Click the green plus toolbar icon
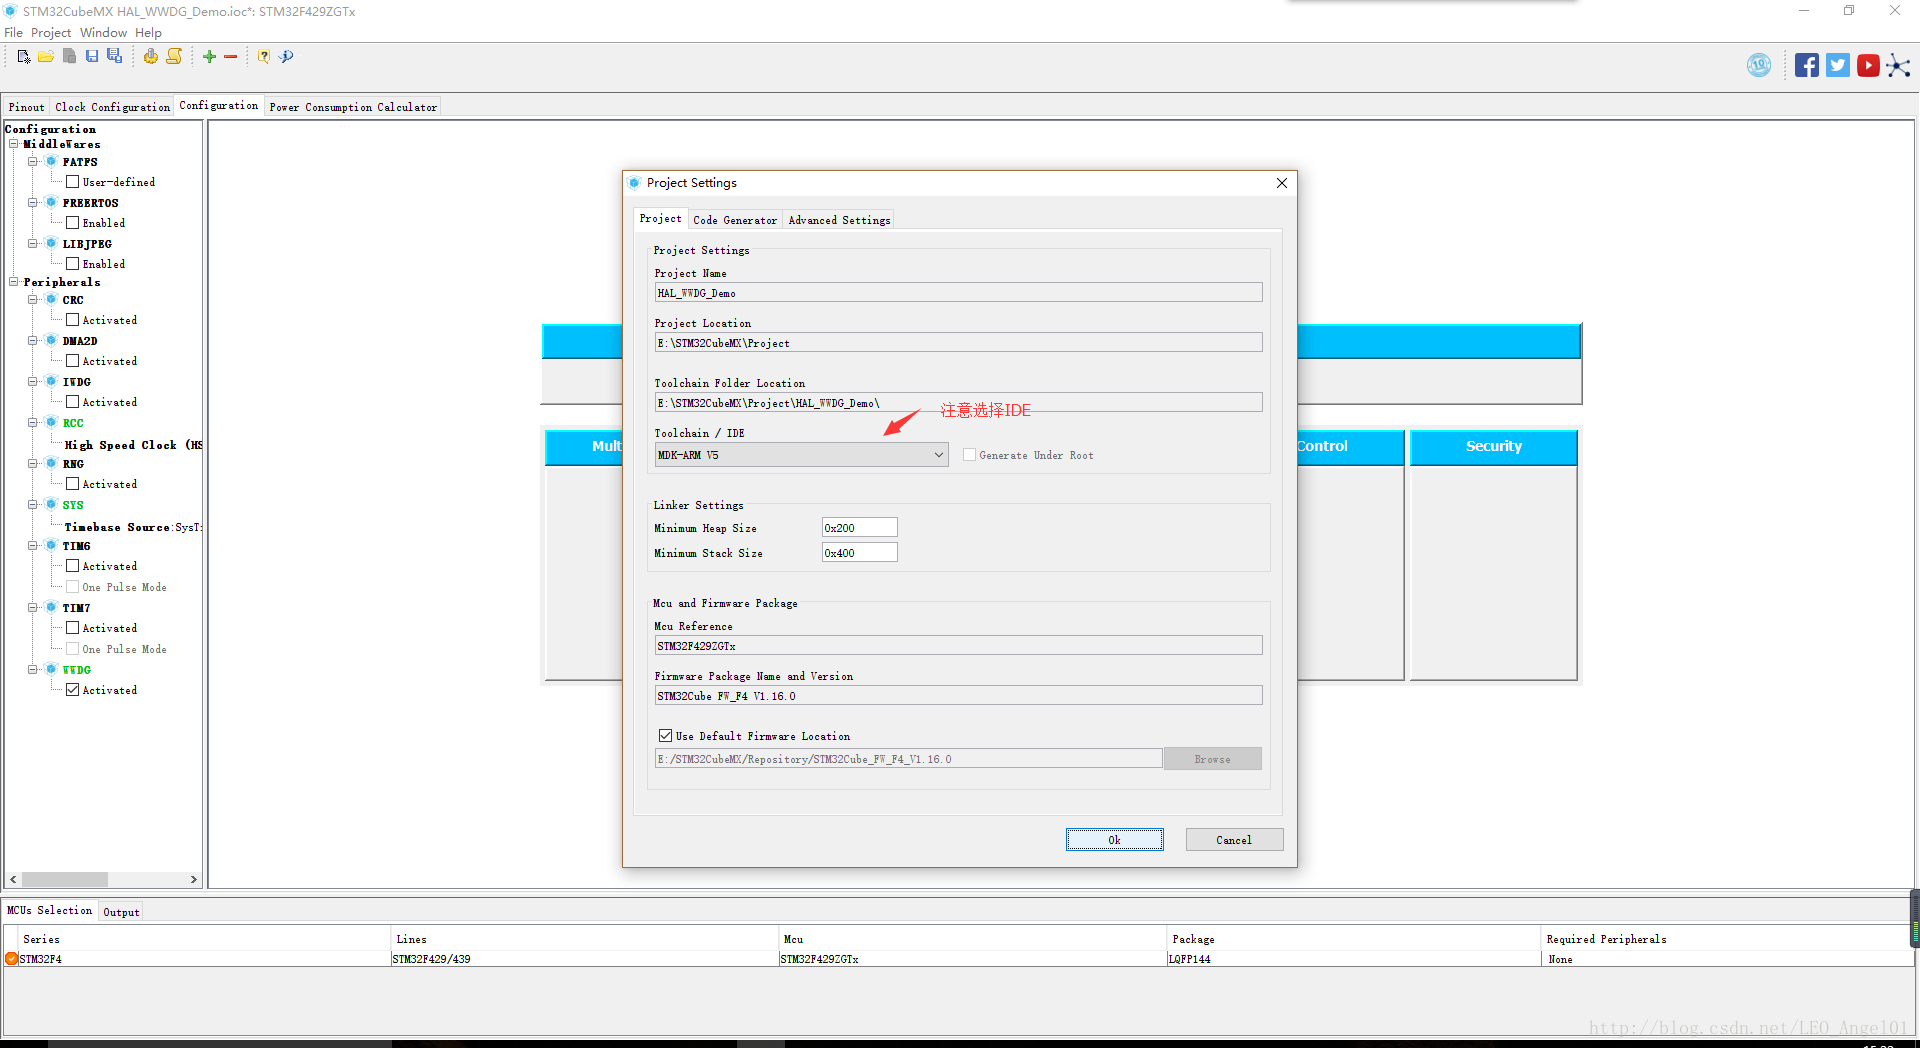The height and width of the screenshot is (1048, 1920). 209,57
